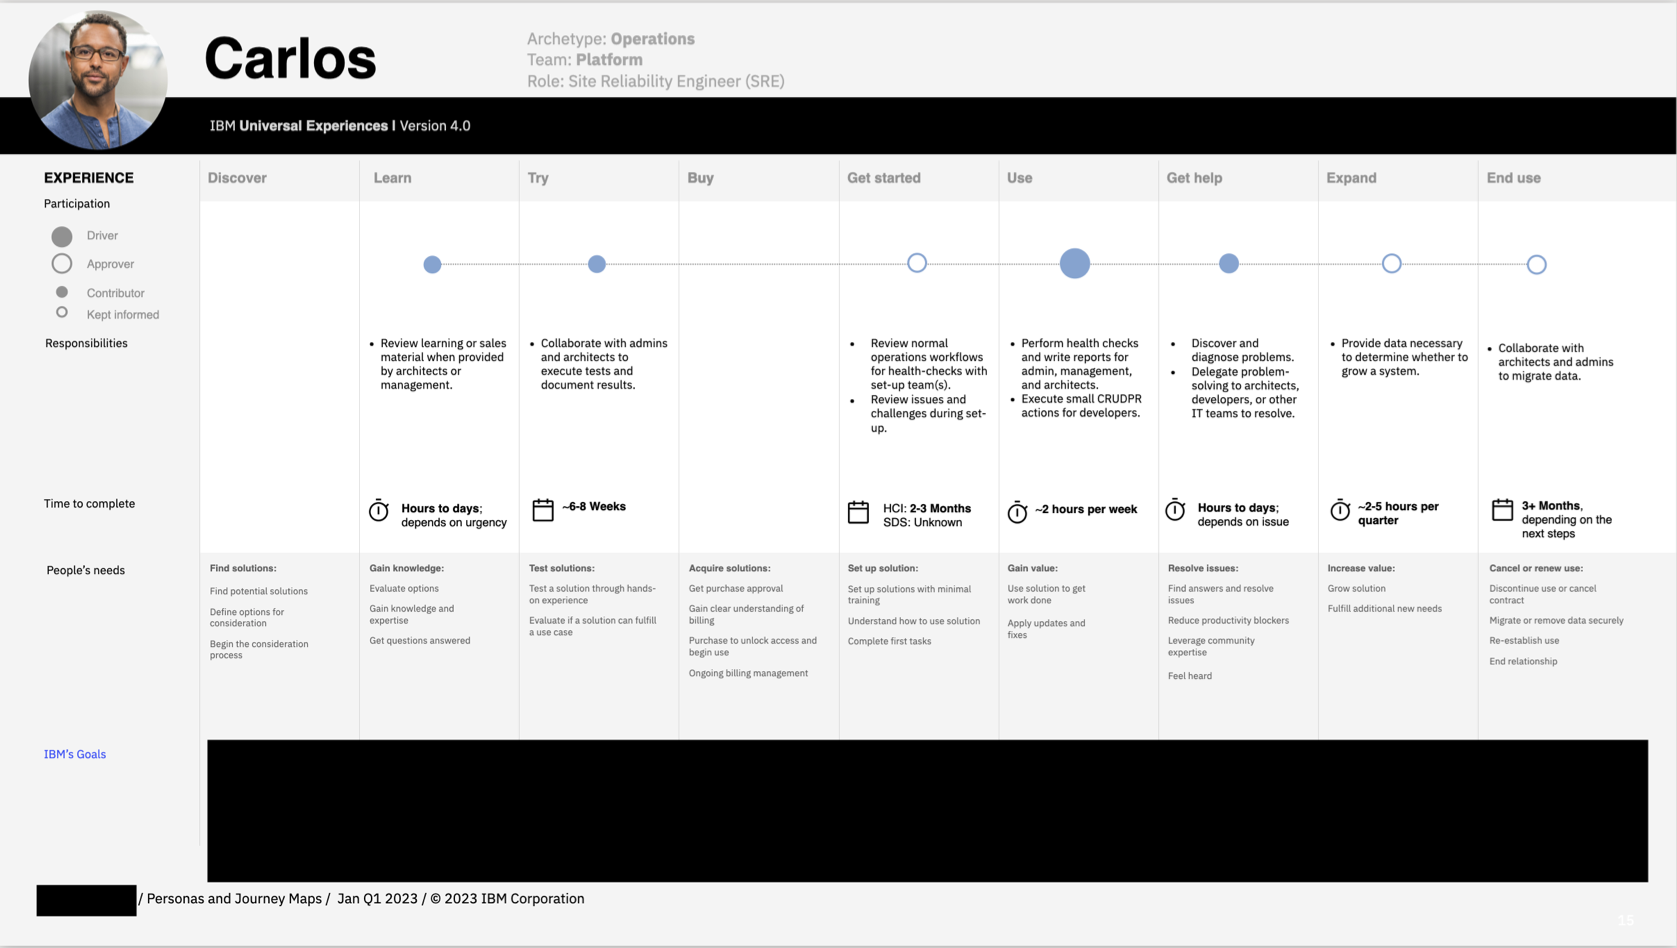Click 'Ongoing billing management' text
The width and height of the screenshot is (1677, 948).
pyautogui.click(x=748, y=673)
